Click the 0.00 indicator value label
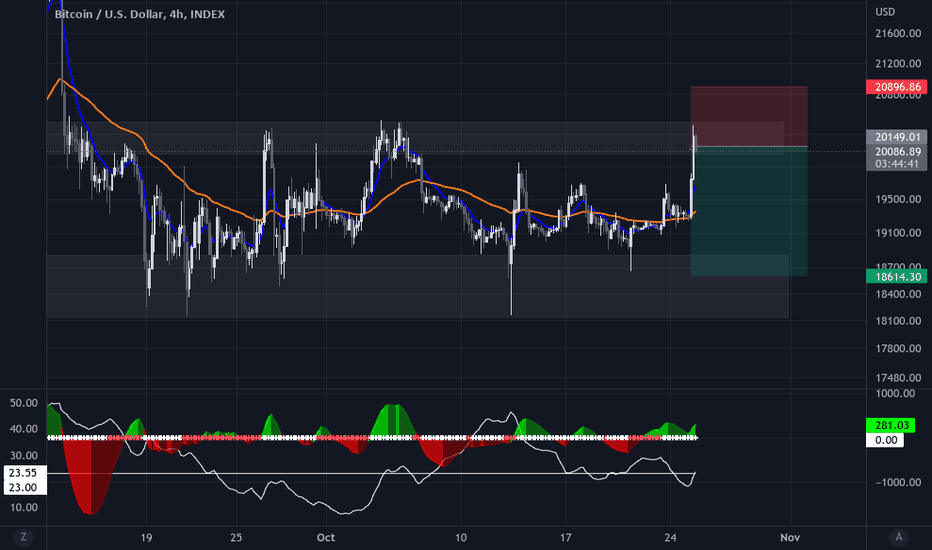Screen dimensions: 932x550 pyautogui.click(x=885, y=440)
